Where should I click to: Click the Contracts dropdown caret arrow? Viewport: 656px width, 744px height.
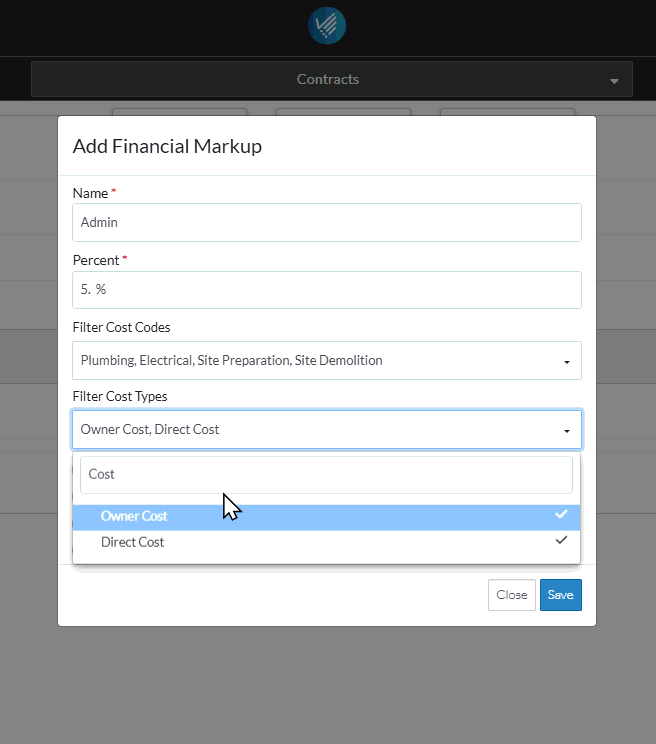614,81
